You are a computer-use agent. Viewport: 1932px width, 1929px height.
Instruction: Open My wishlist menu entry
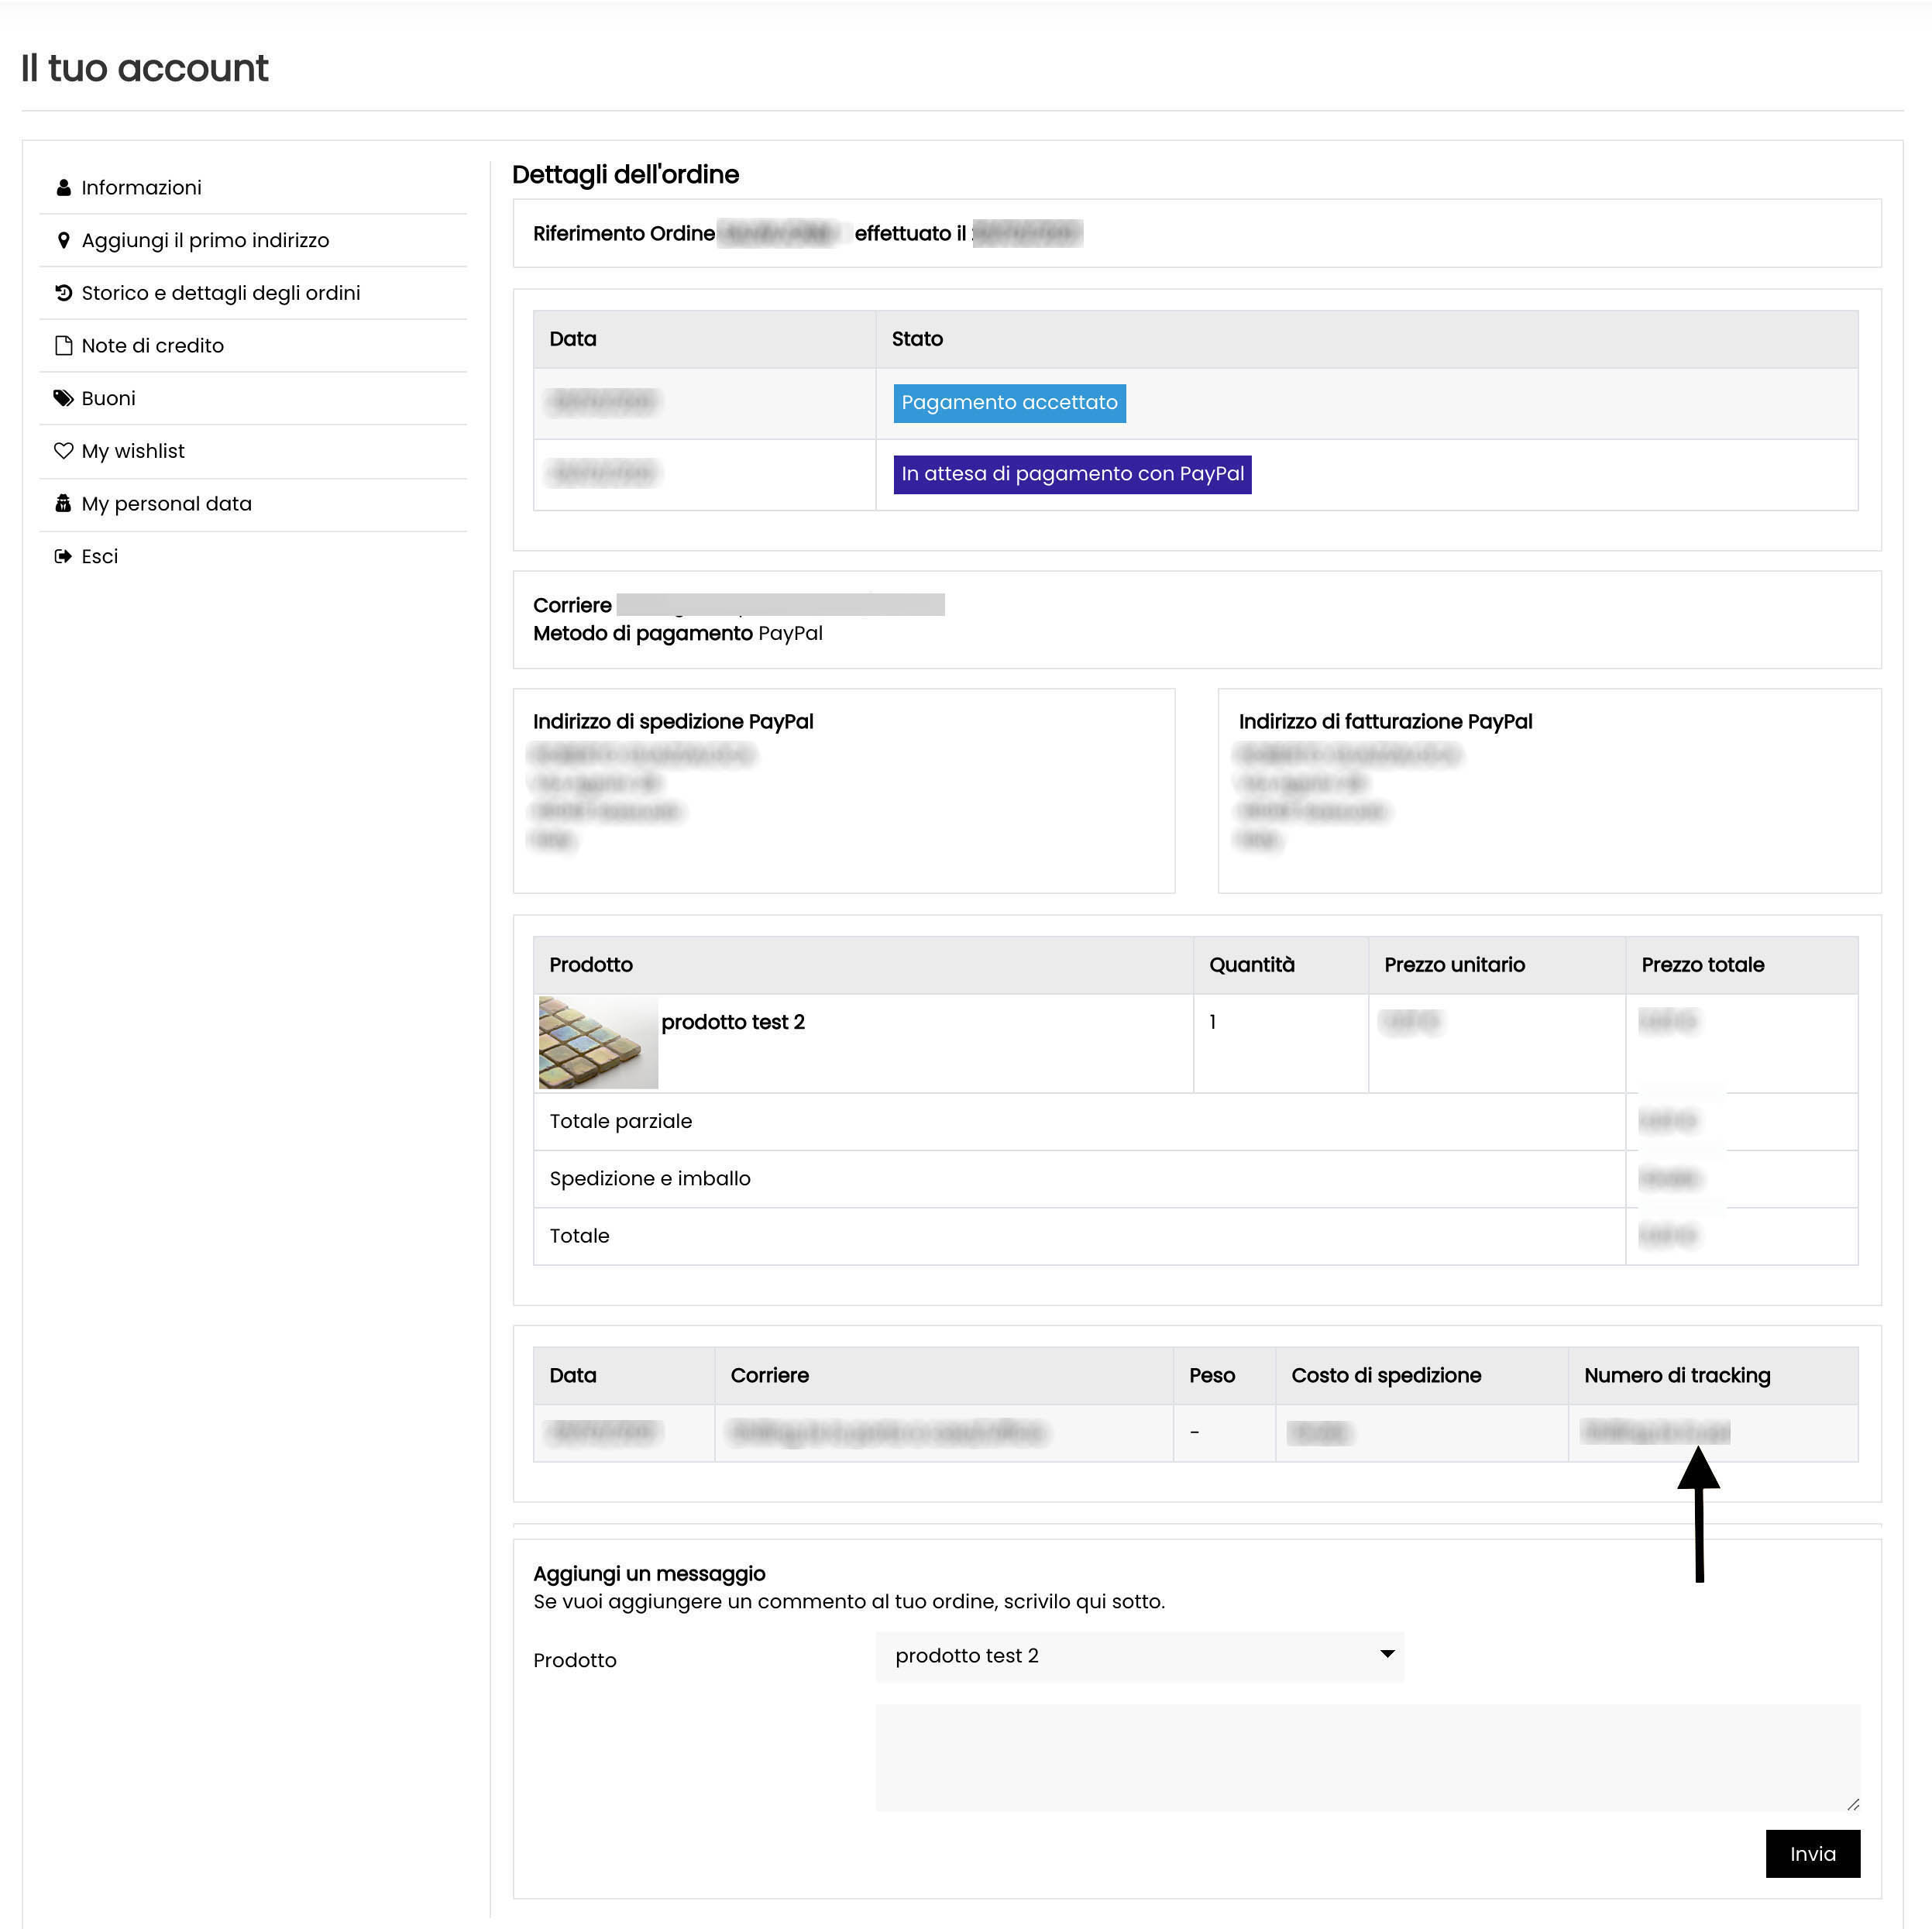133,451
